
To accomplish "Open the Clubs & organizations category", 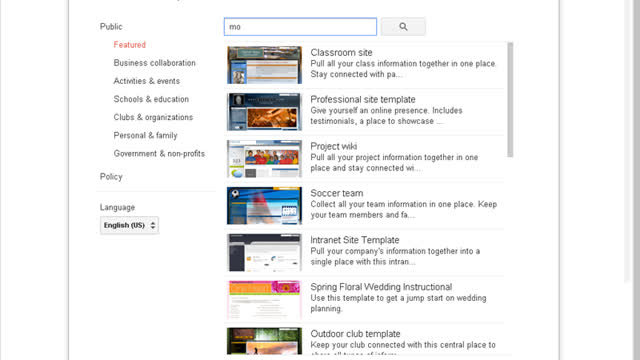I will (153, 117).
